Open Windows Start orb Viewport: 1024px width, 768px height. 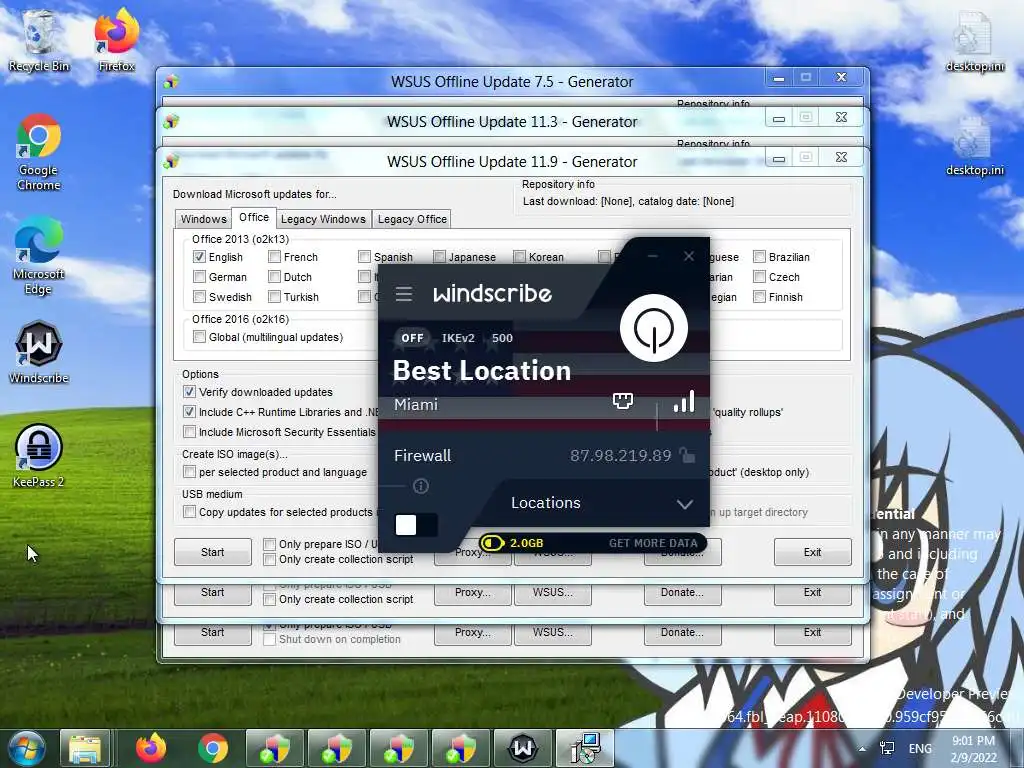coord(26,748)
